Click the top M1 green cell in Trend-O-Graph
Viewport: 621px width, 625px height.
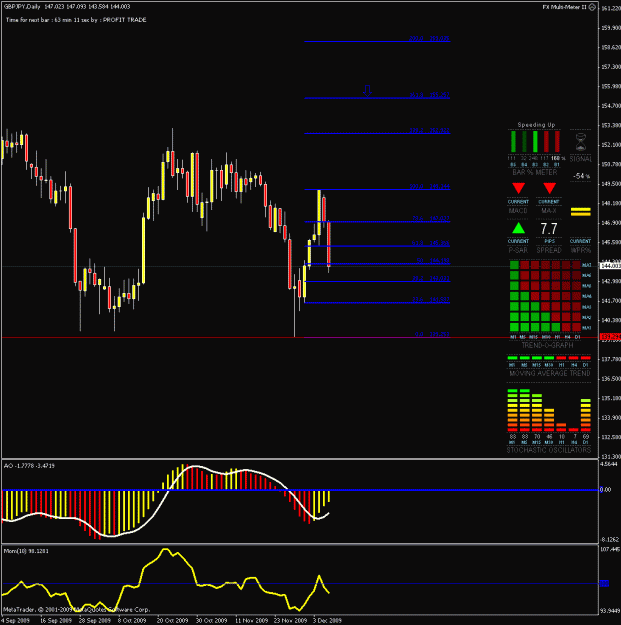tap(514, 265)
